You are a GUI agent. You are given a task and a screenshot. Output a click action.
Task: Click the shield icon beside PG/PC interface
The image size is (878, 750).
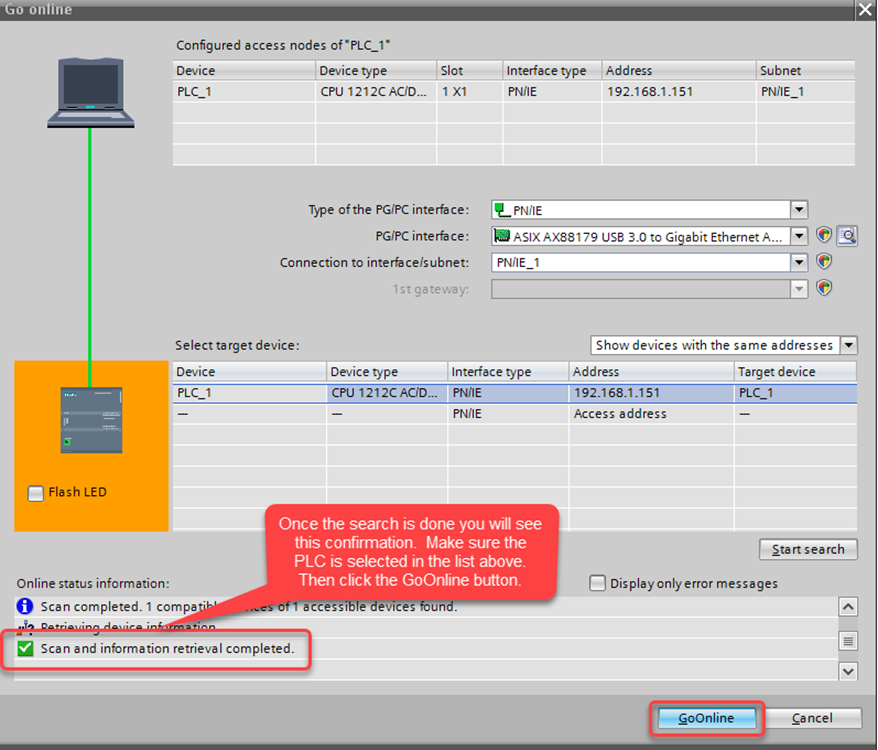[x=823, y=236]
